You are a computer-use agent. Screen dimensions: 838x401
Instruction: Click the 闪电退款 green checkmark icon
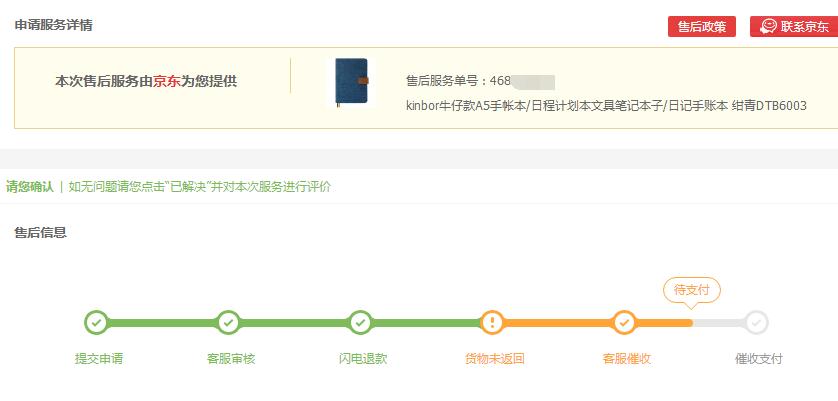pyautogui.click(x=360, y=323)
